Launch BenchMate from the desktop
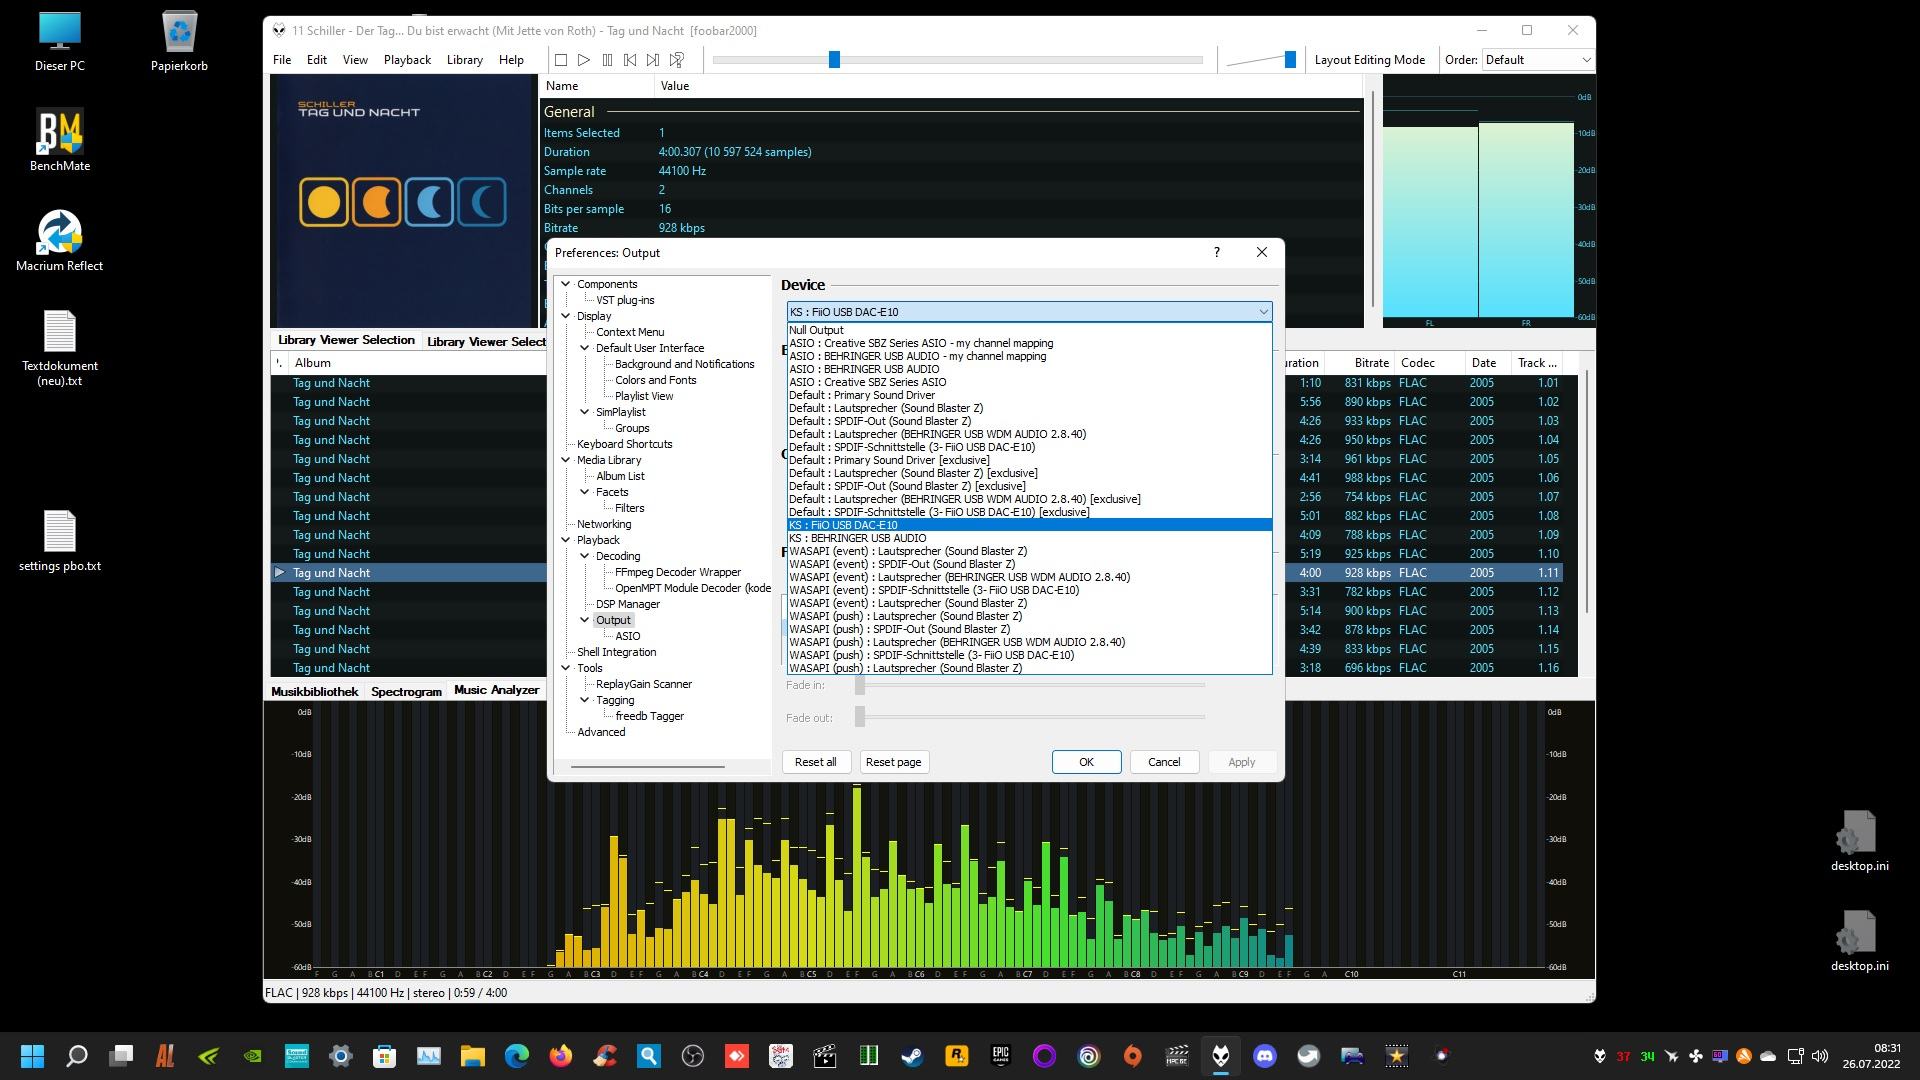Viewport: 1920px width, 1080px height. coord(60,141)
